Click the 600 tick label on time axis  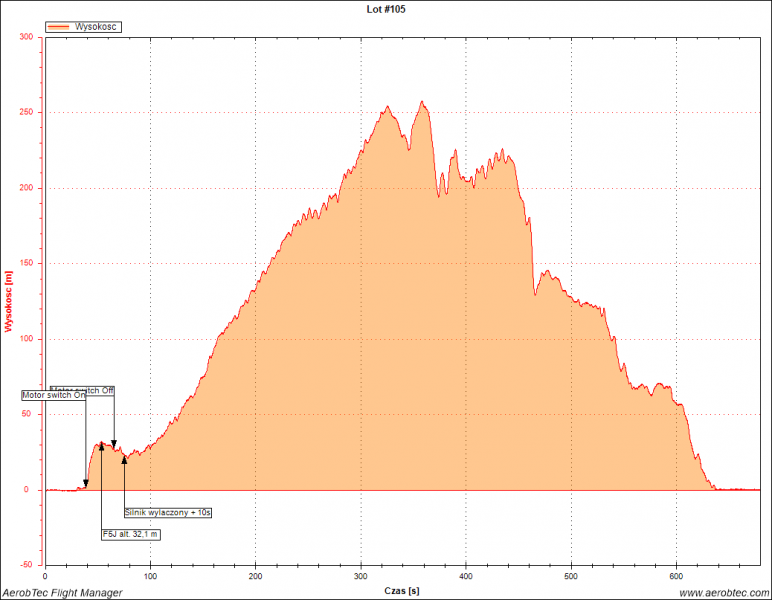(x=676, y=576)
